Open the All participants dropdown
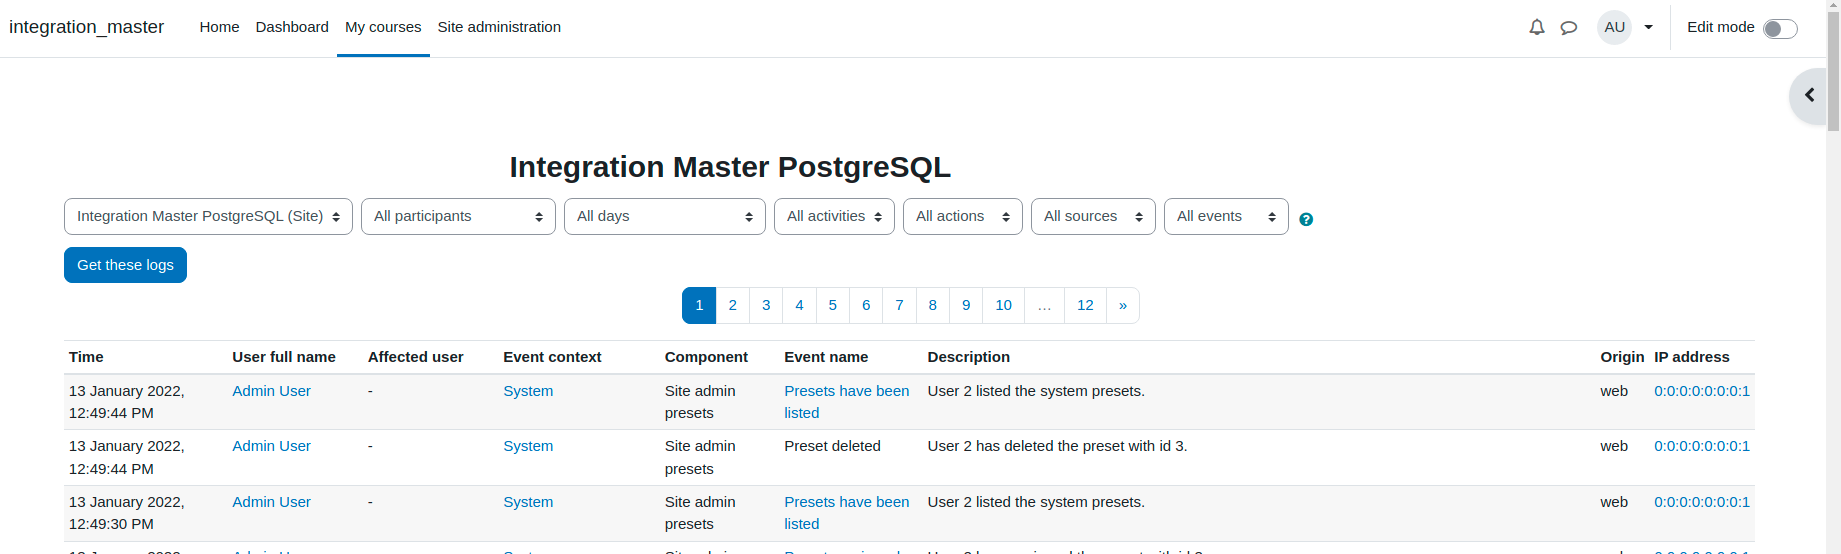 pyautogui.click(x=458, y=216)
